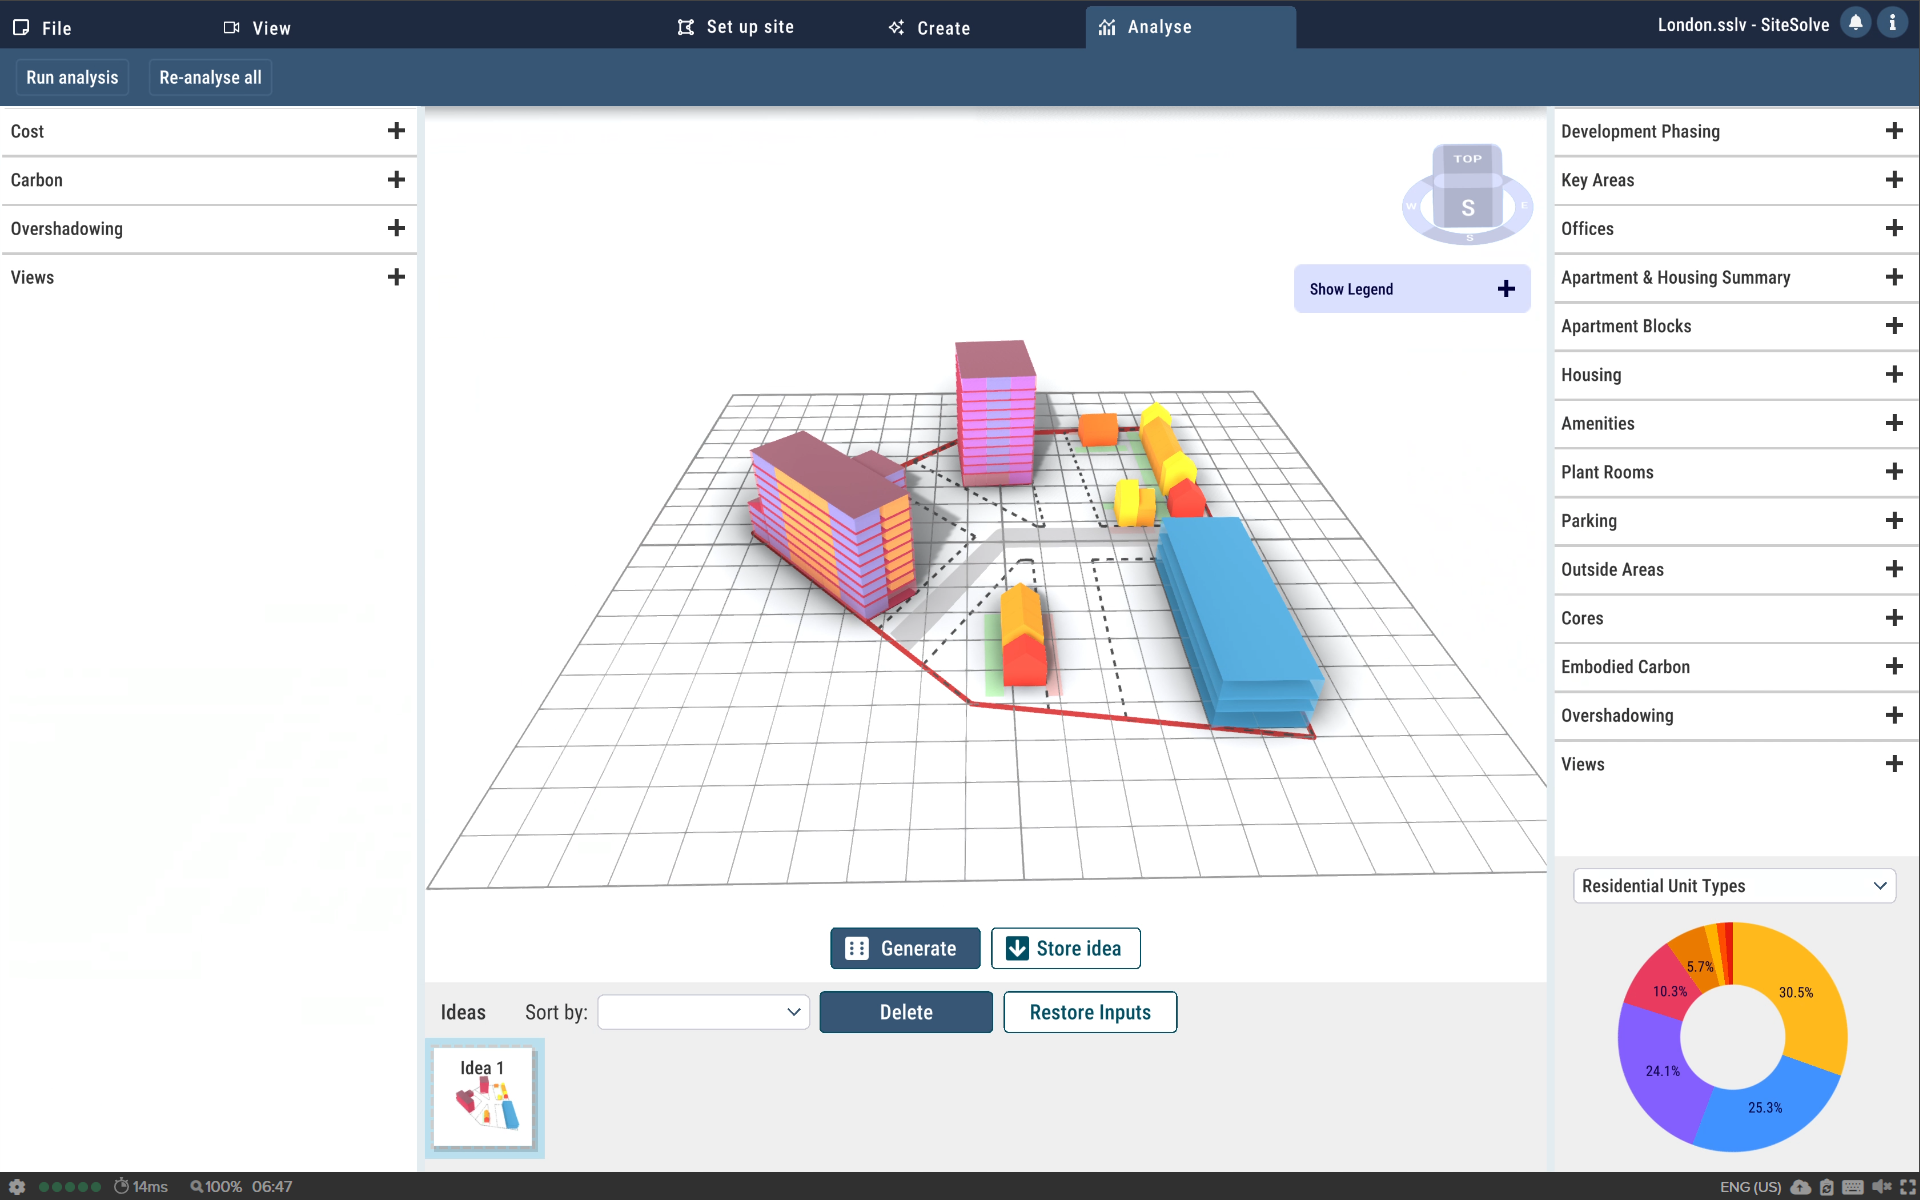Click the notification bell icon
Screen dimensions: 1920x1200
point(1855,23)
